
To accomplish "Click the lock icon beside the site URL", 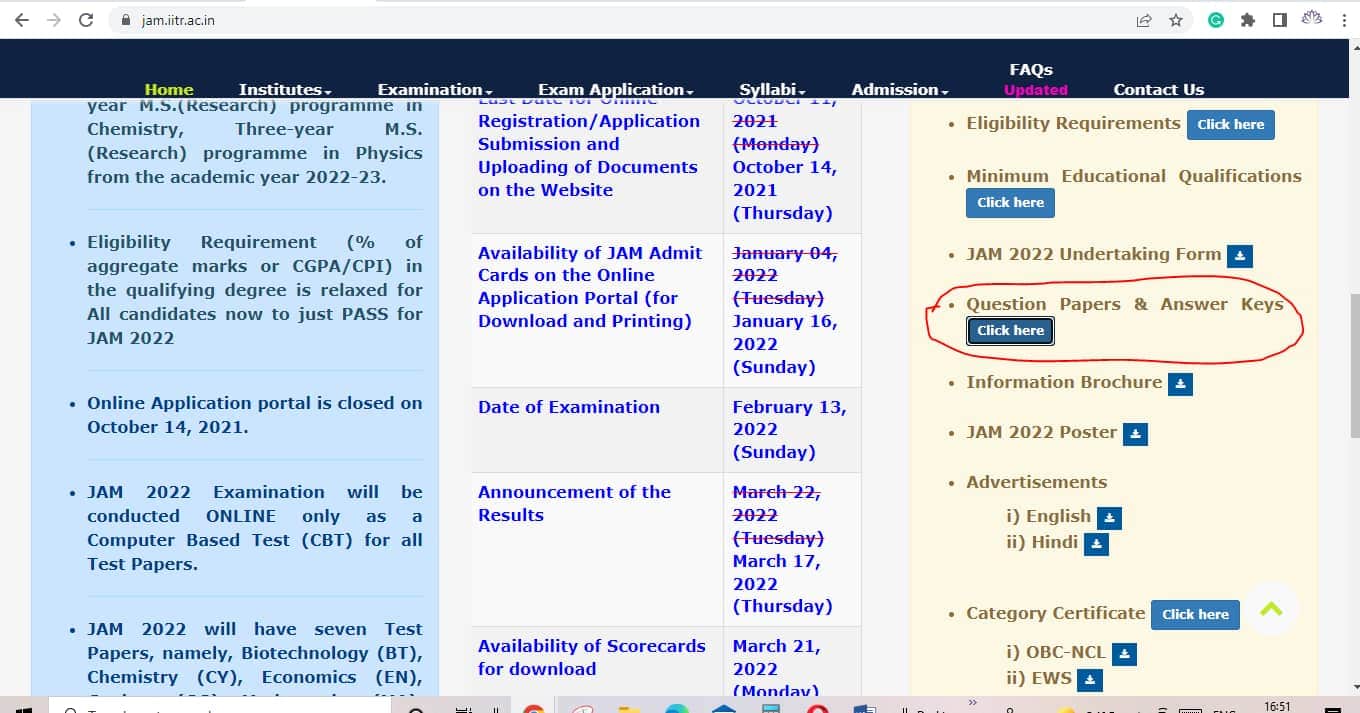I will tap(125, 20).
